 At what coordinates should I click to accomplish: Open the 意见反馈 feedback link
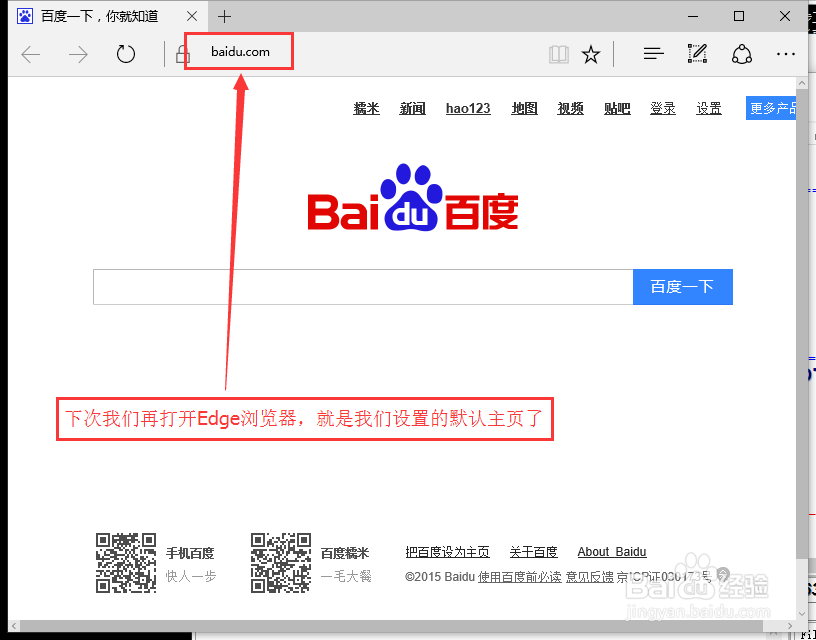[590, 577]
